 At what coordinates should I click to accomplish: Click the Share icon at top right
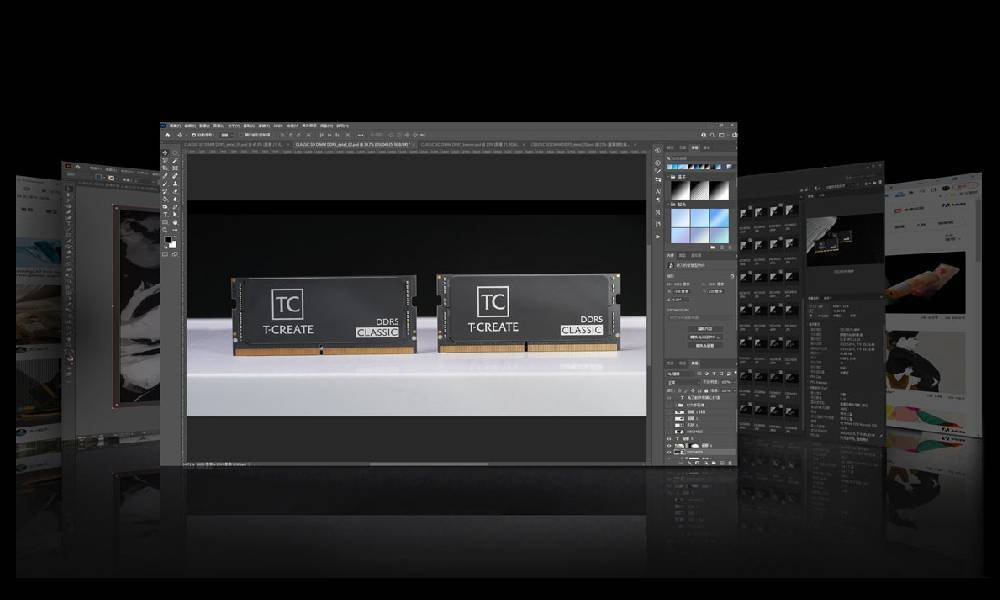coord(734,135)
